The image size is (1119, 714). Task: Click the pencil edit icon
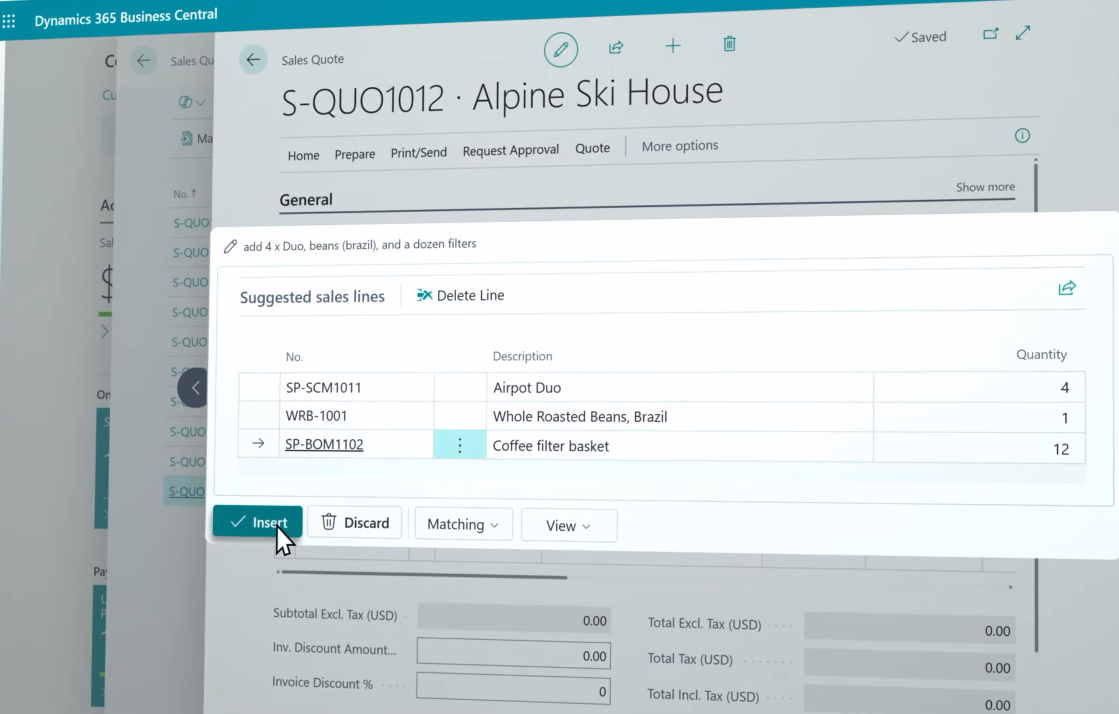tap(561, 49)
